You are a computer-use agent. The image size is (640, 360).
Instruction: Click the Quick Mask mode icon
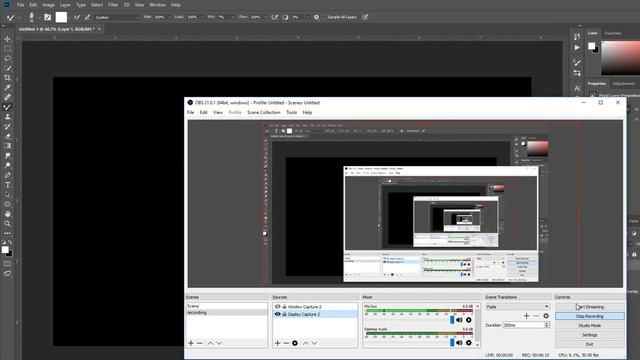click(7, 264)
